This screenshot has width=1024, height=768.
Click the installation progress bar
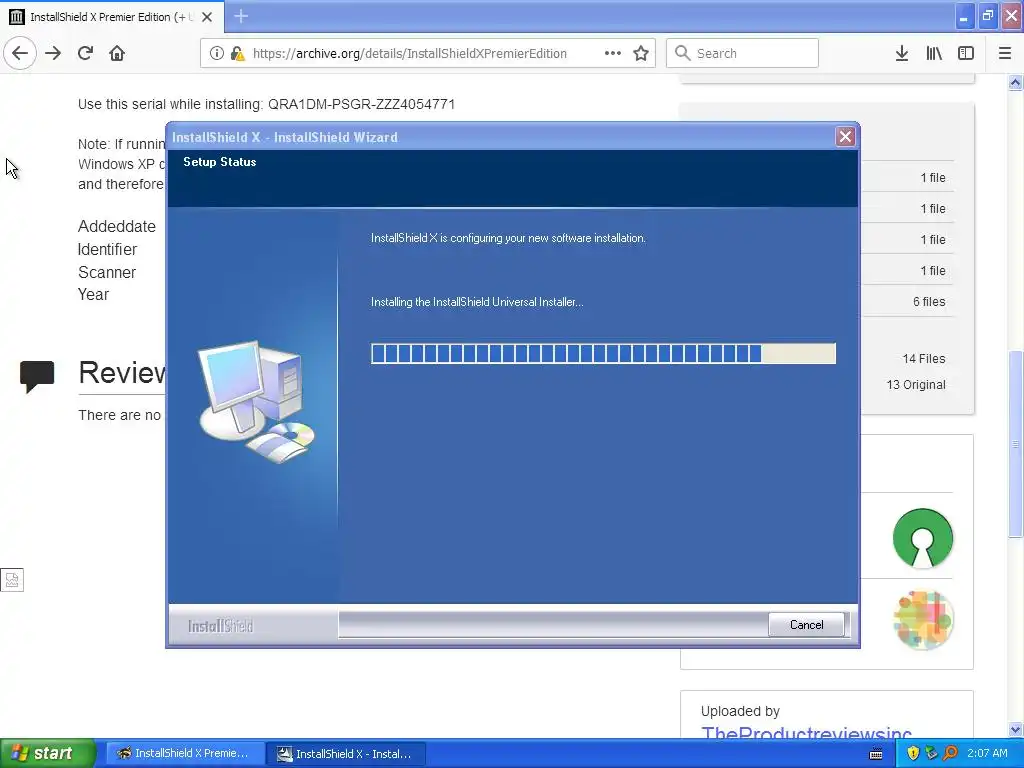tap(603, 353)
